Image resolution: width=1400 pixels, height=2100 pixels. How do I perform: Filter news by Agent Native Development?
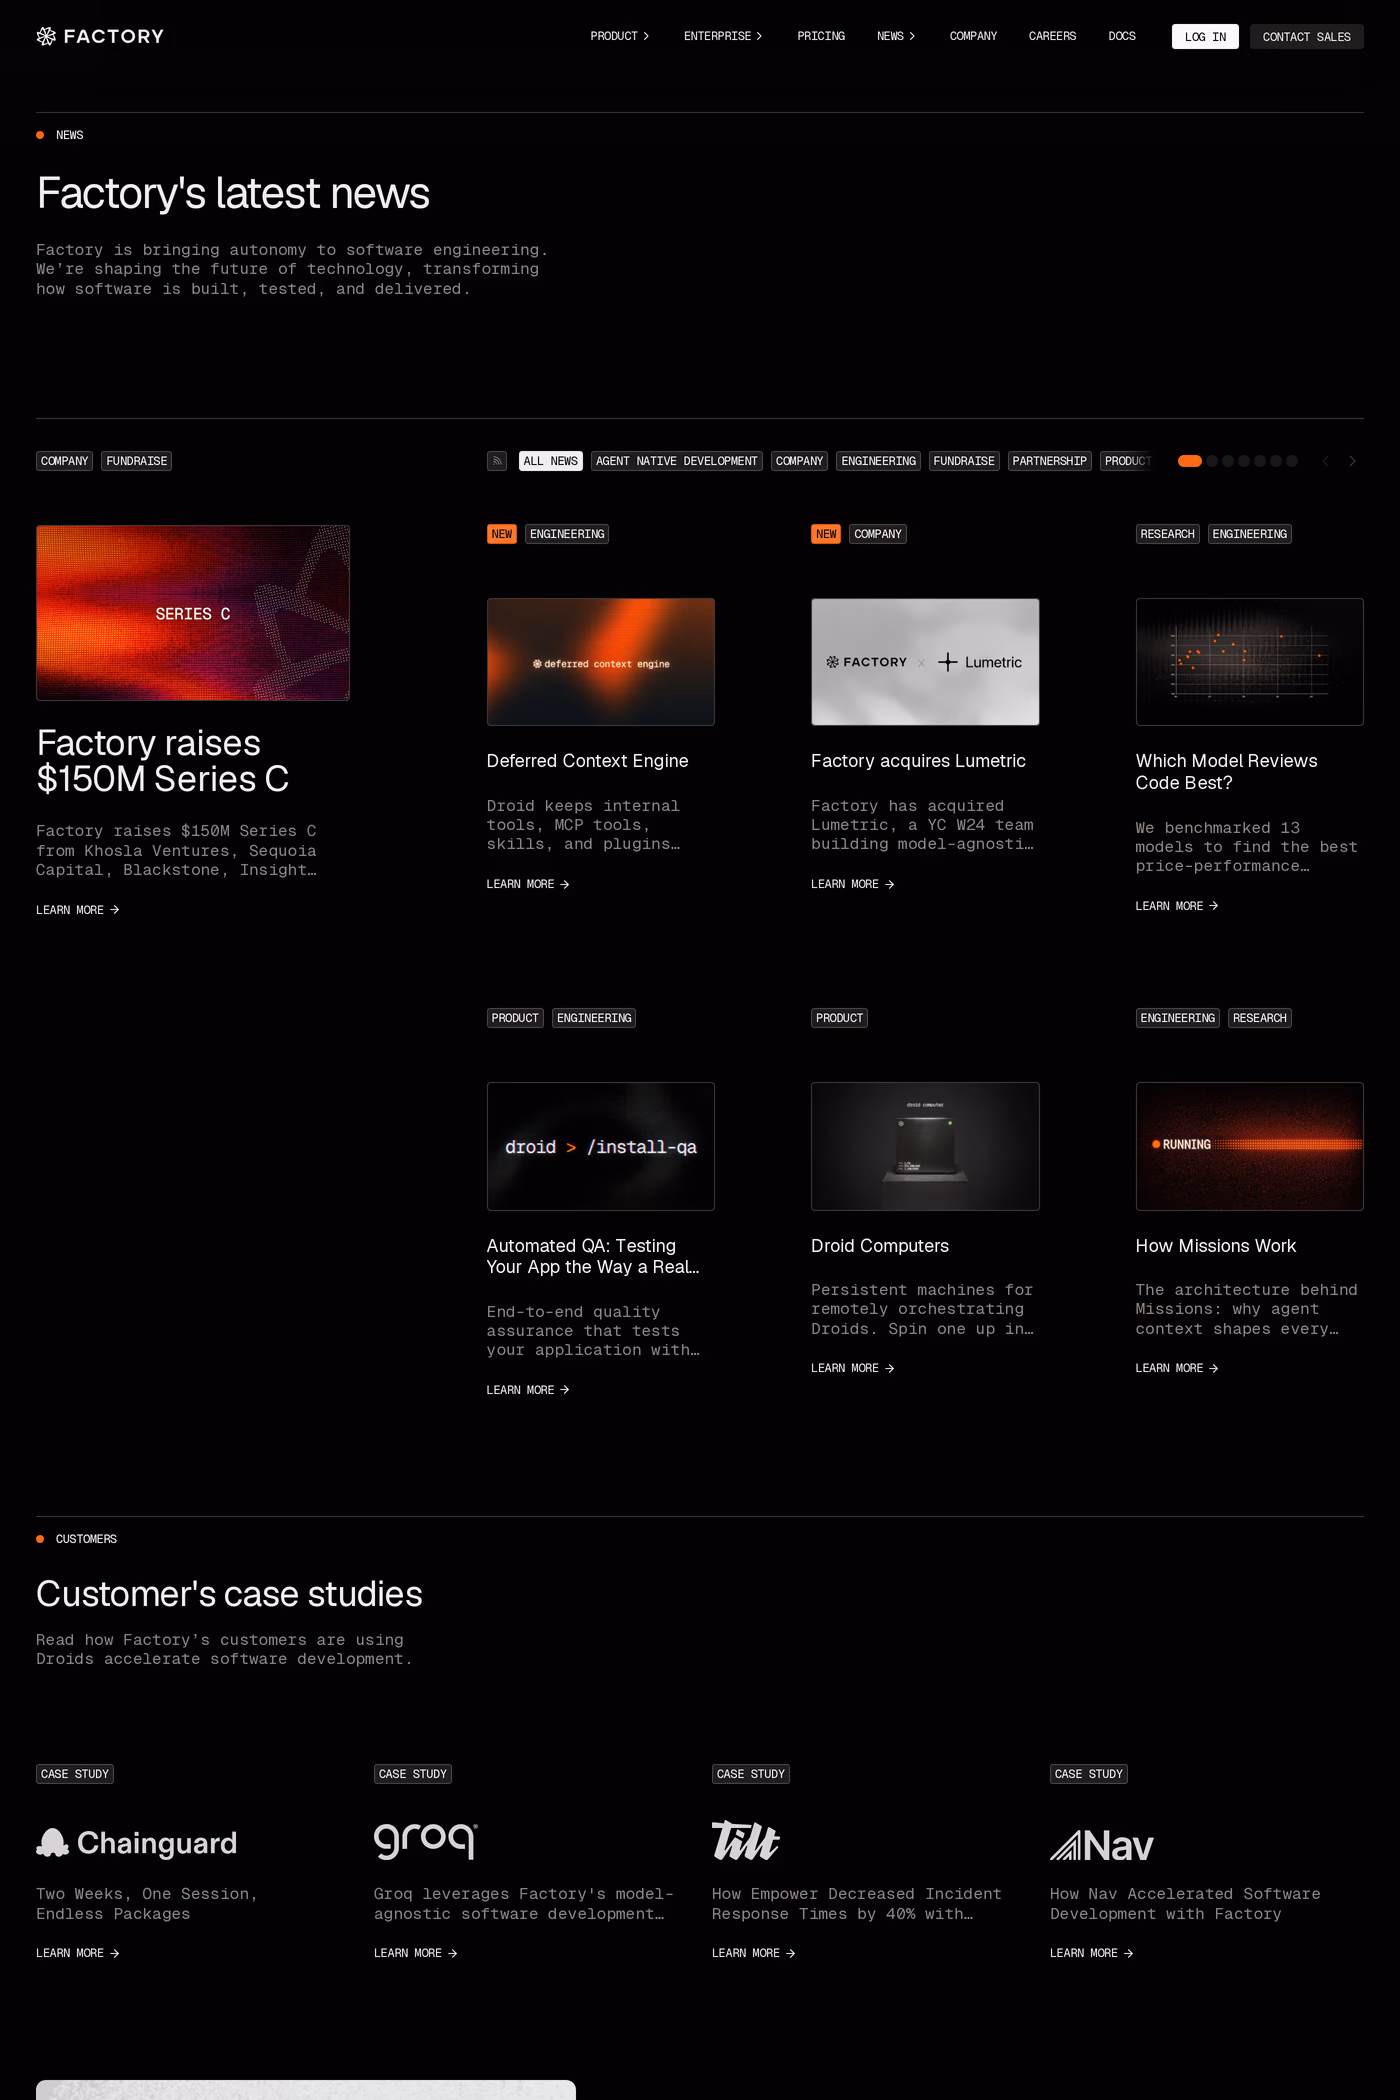tap(677, 461)
